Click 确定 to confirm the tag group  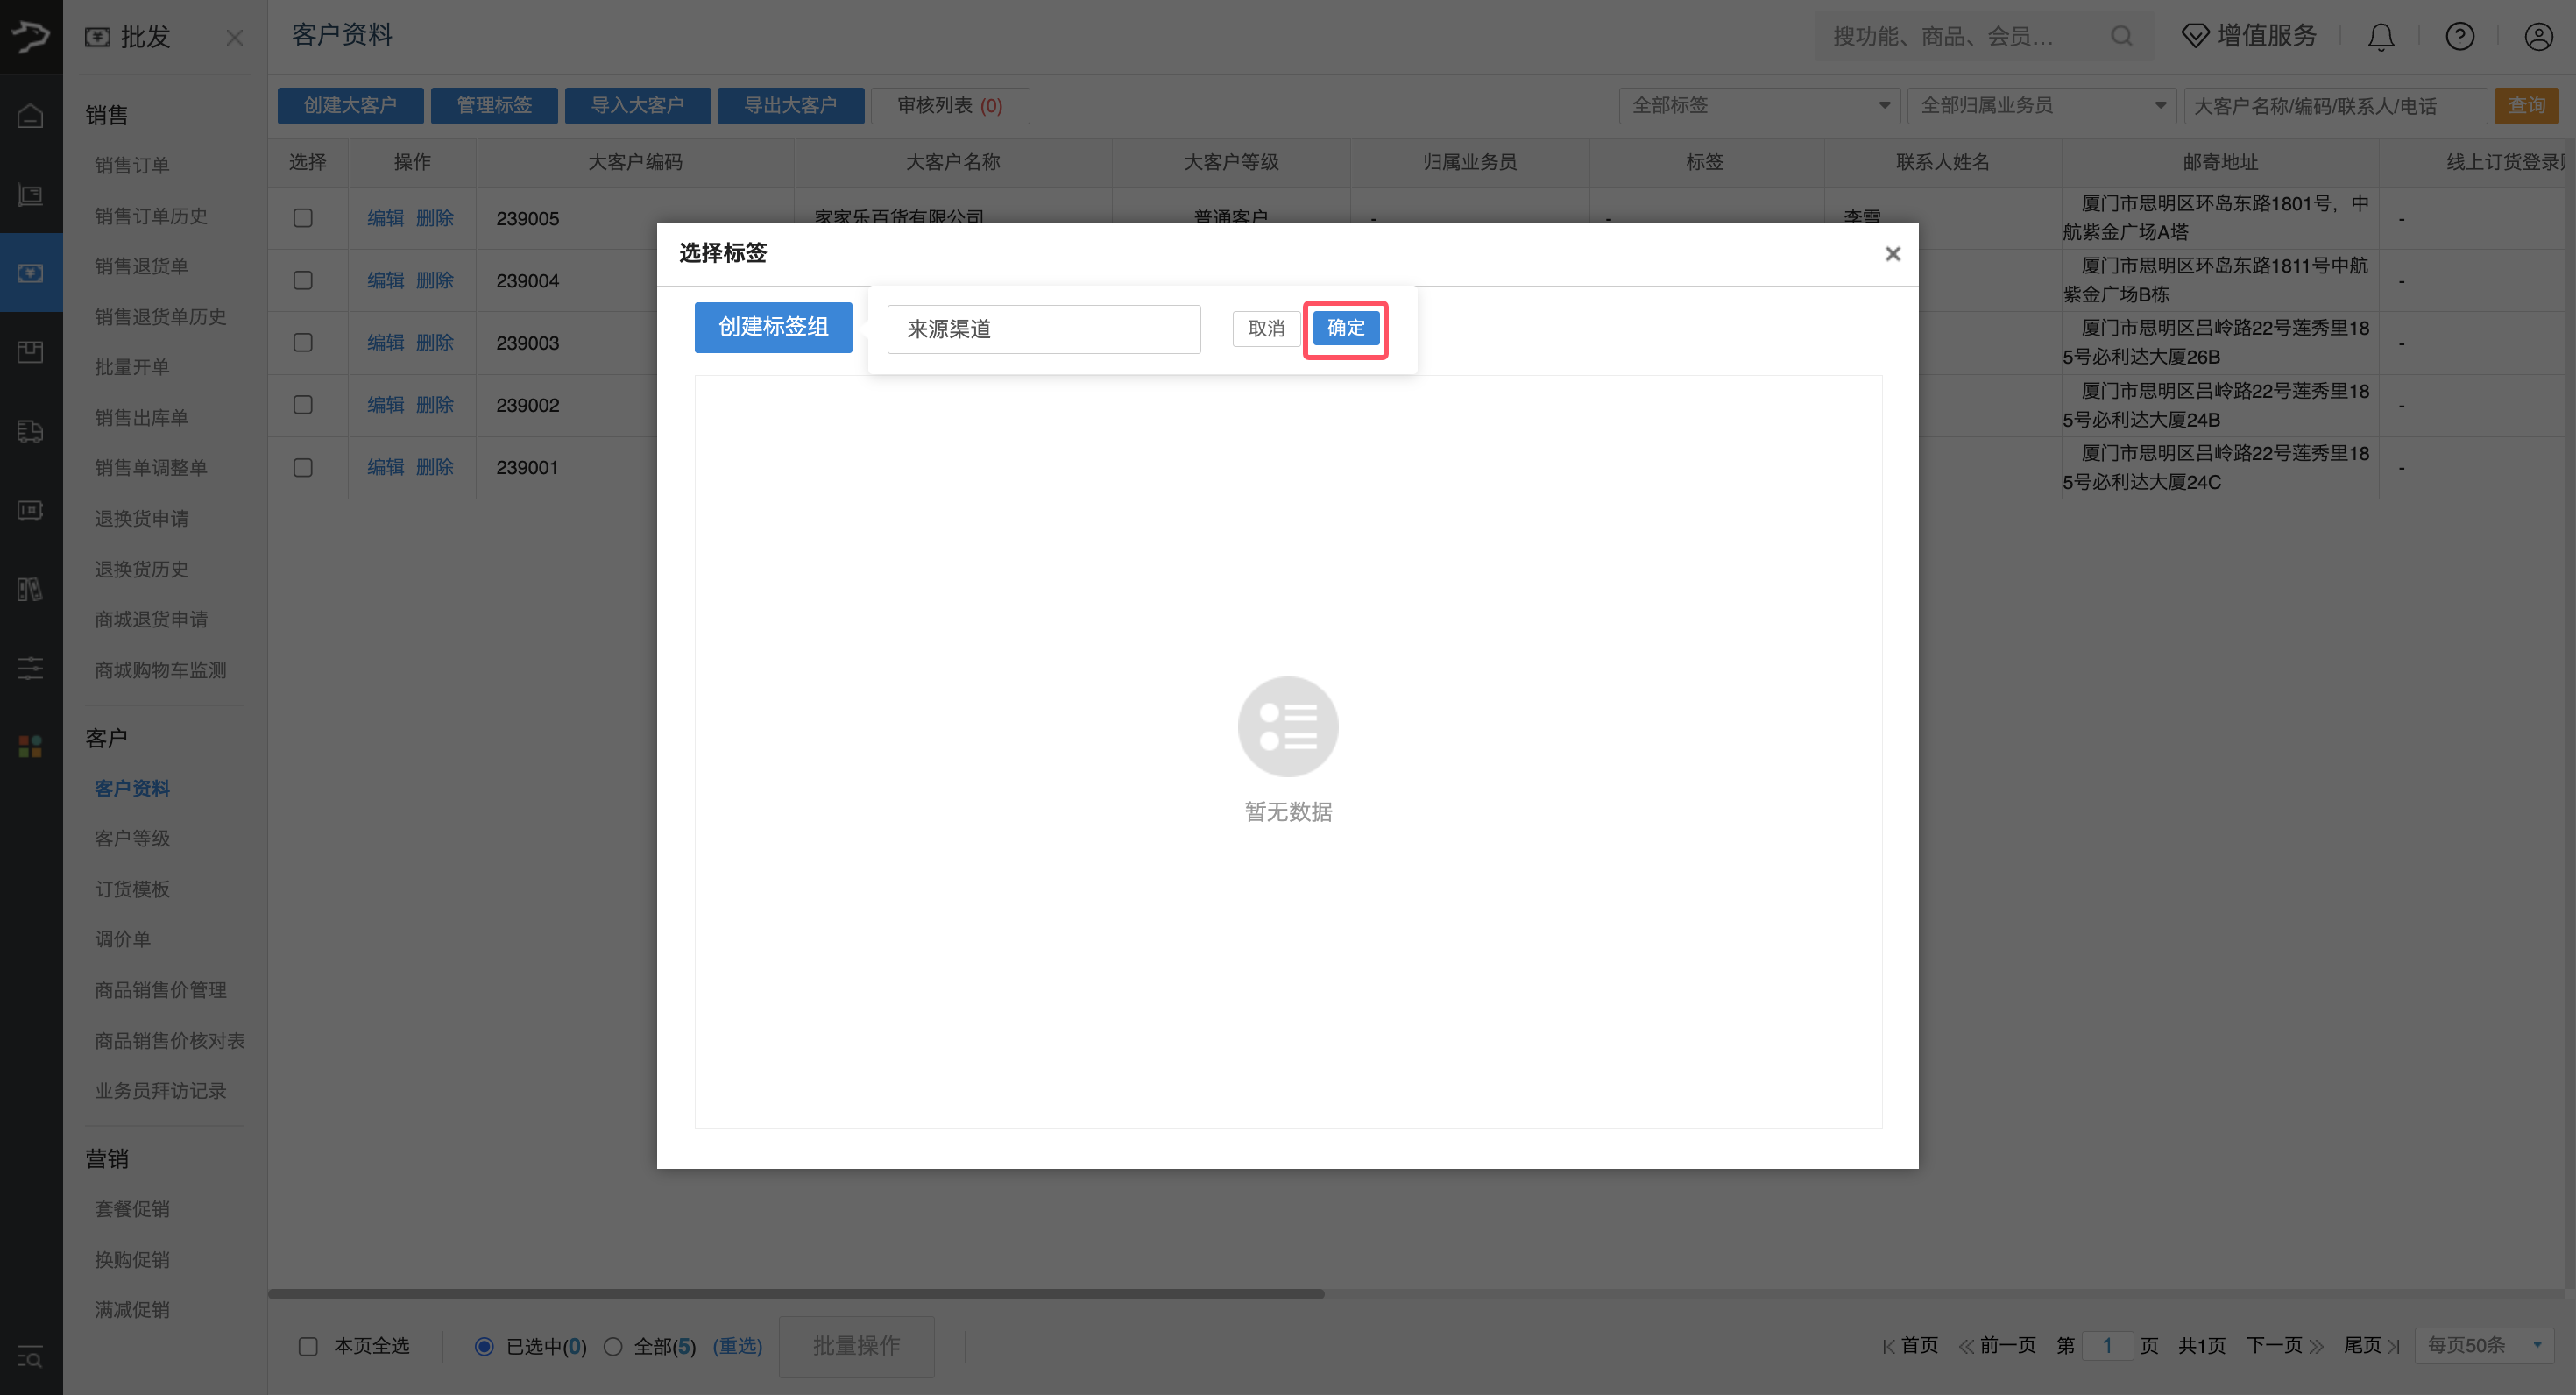point(1345,328)
